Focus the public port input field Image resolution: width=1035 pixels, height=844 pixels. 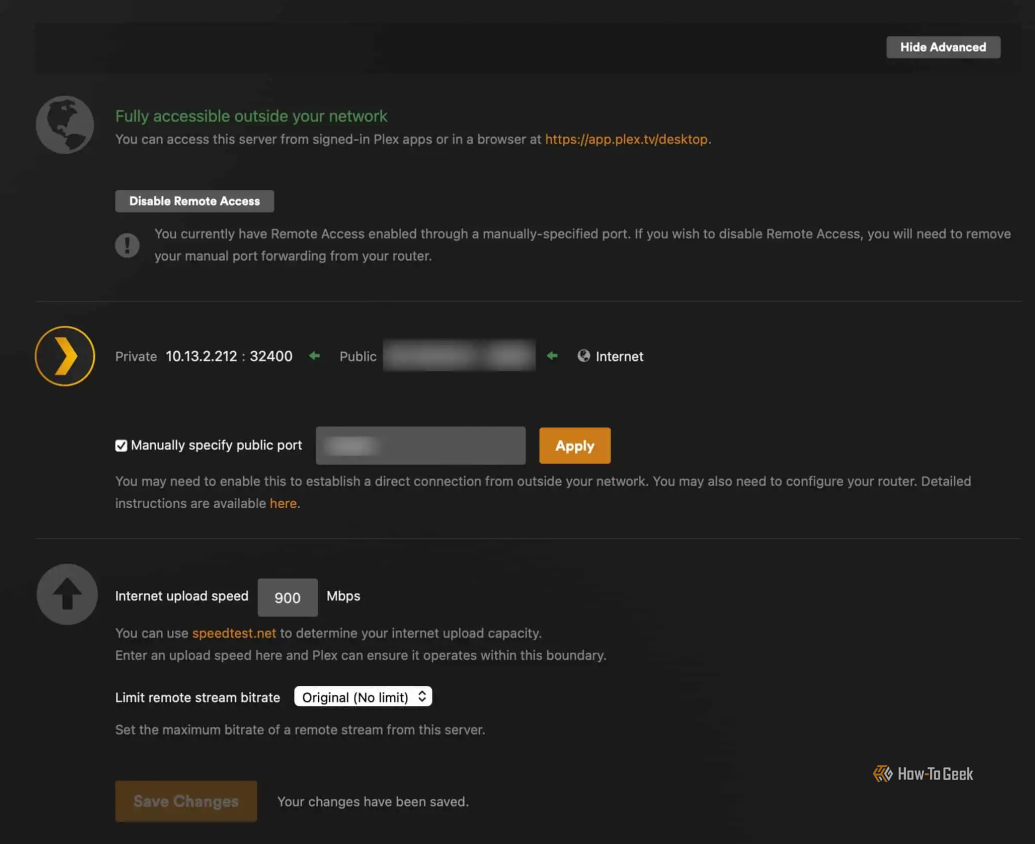pyautogui.click(x=420, y=446)
